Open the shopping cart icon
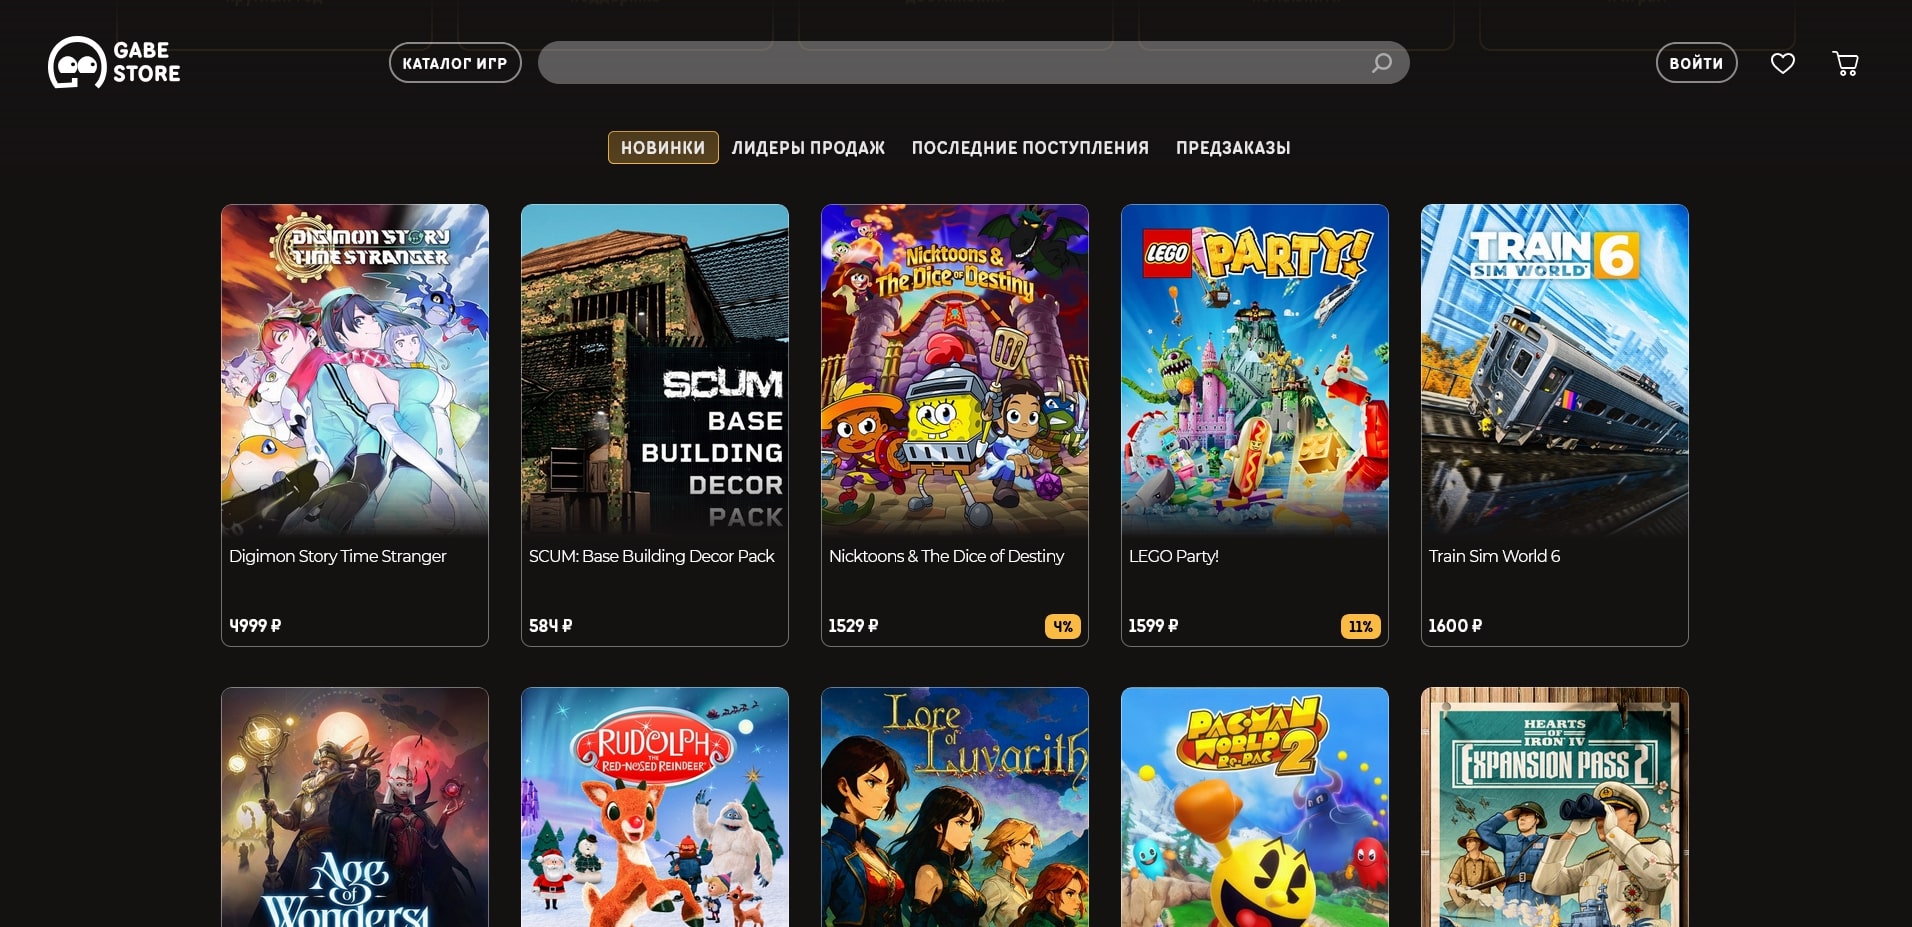Screen dimensions: 1912x927 click(1845, 63)
